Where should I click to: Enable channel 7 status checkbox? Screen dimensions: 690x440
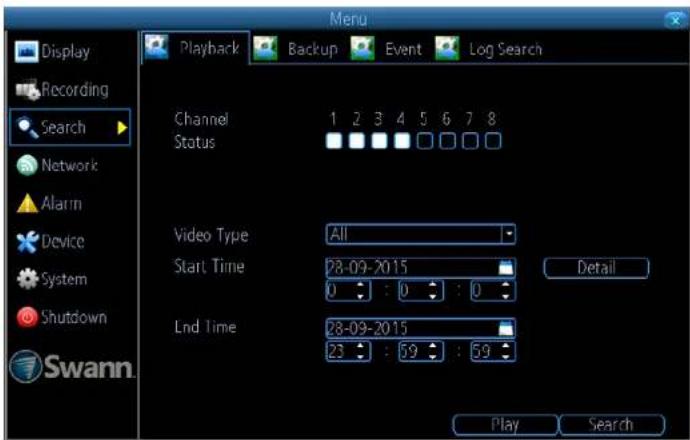pos(470,141)
